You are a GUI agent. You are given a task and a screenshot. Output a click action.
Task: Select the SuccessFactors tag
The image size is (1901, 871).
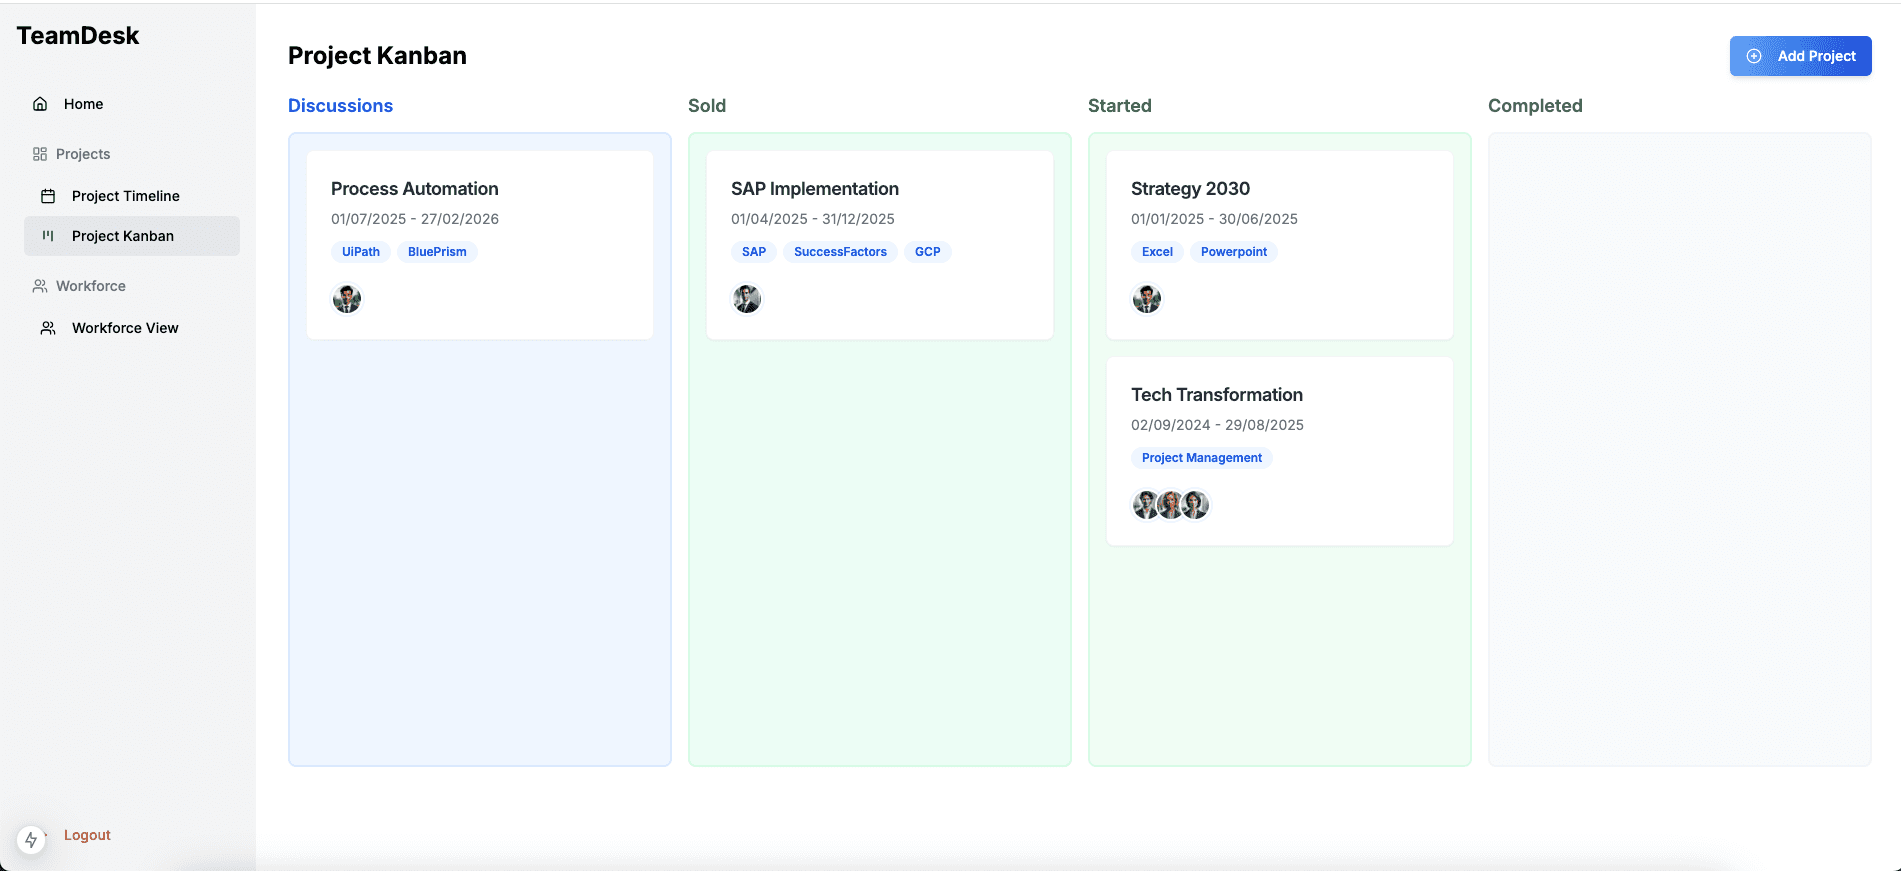click(x=840, y=252)
